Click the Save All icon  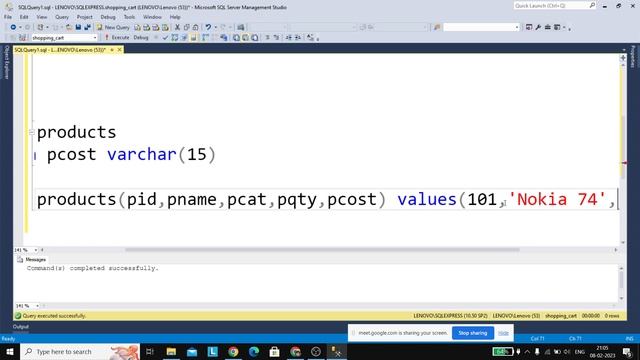pos(87,27)
